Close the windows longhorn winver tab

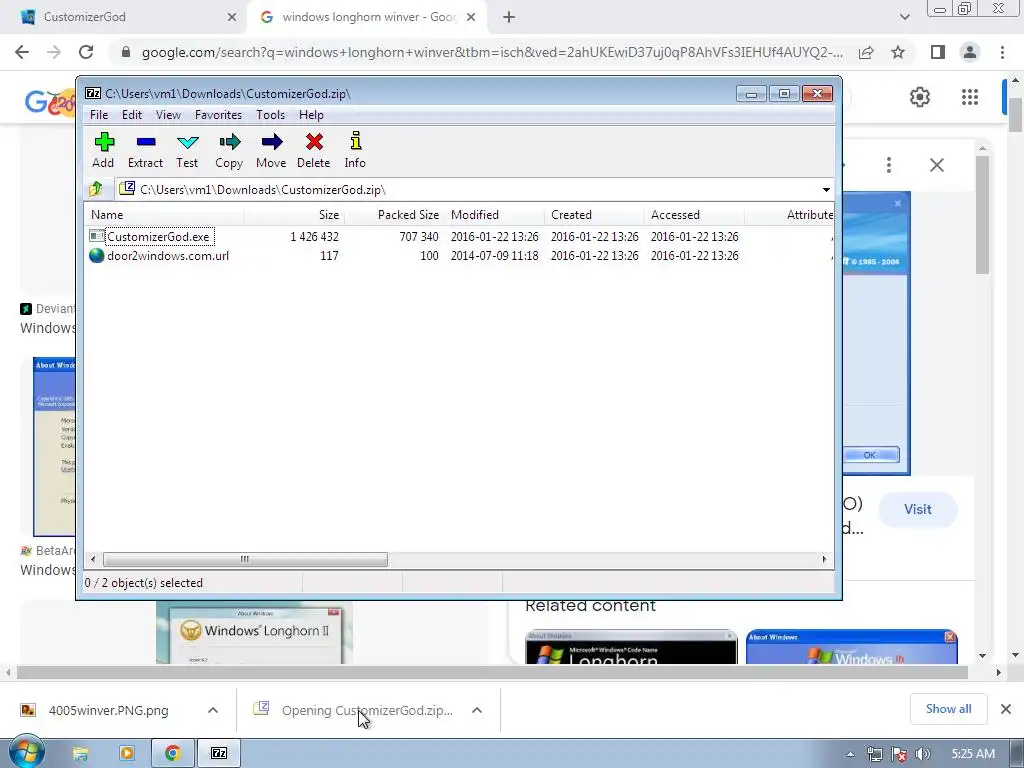coord(471,17)
